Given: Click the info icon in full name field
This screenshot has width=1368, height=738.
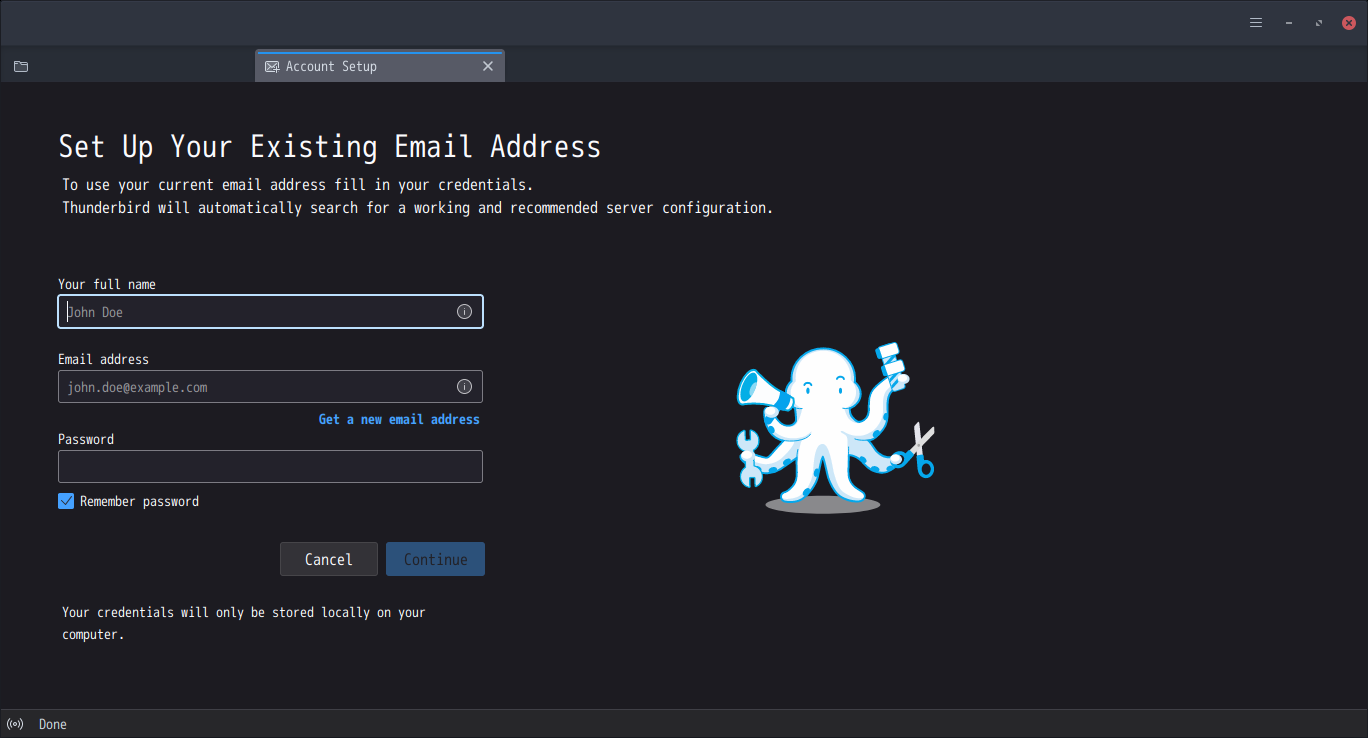Looking at the screenshot, I should tap(464, 312).
